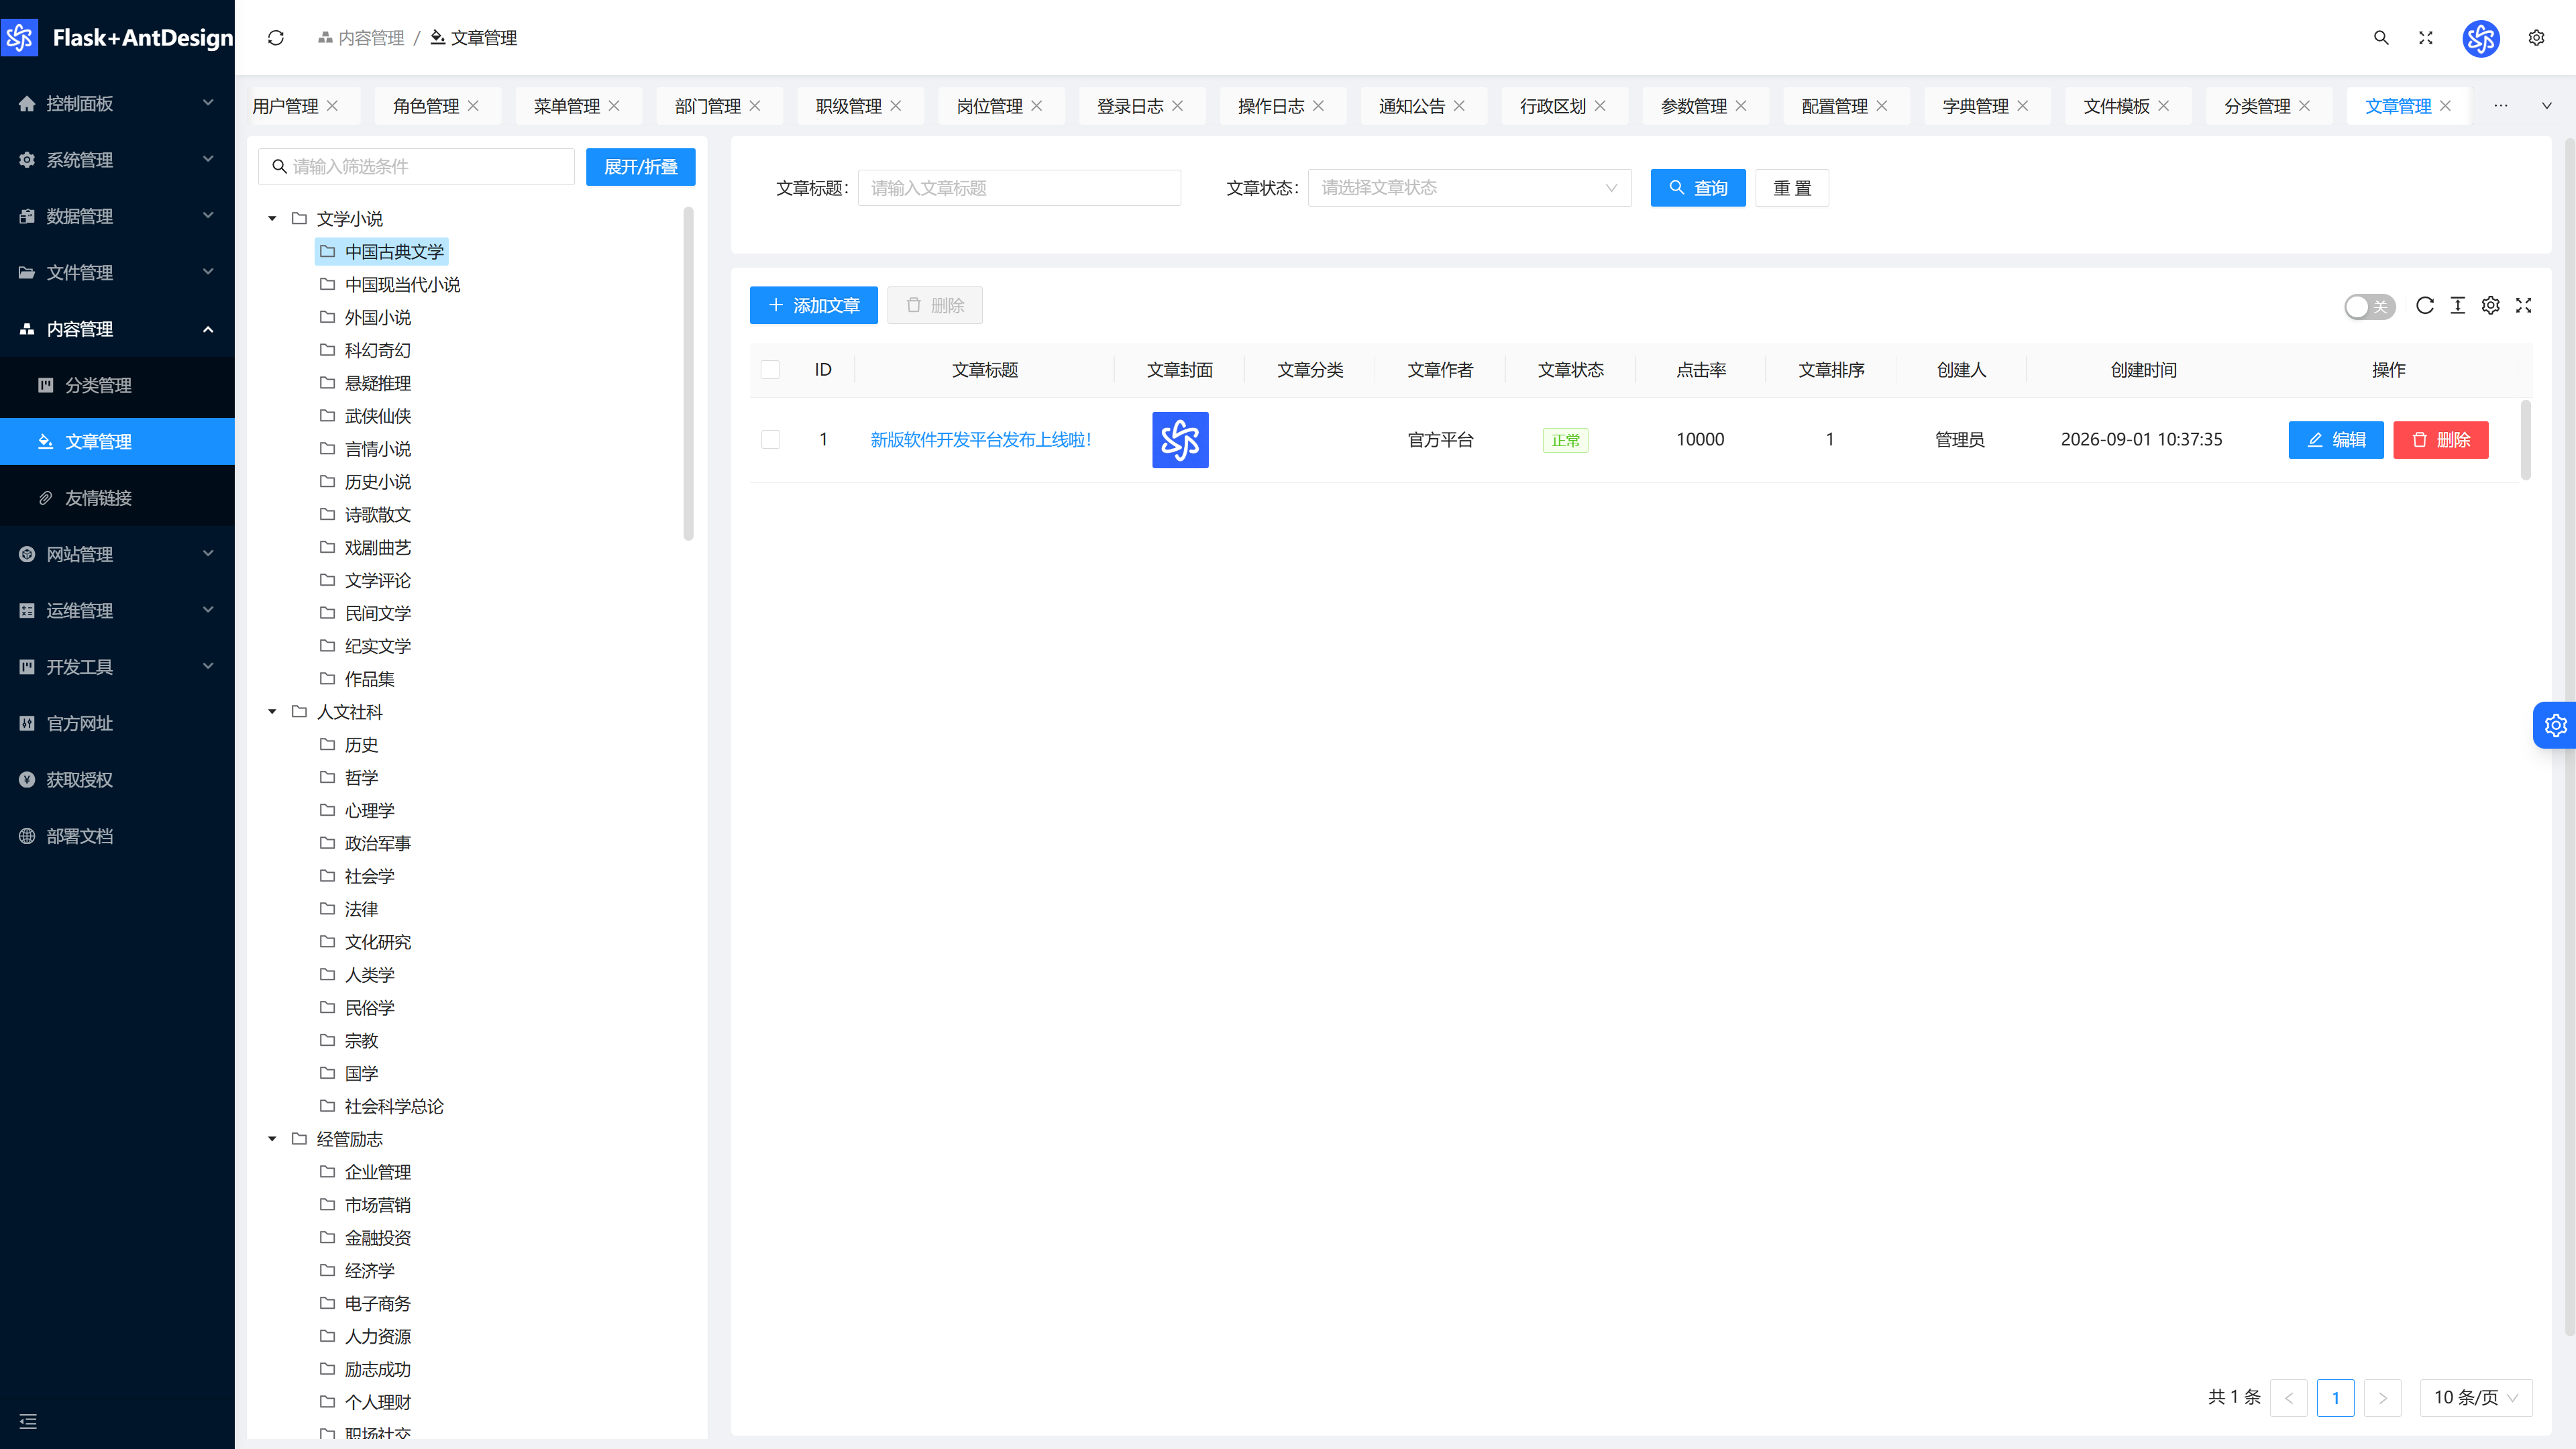Click the page refresh icon beside breadcrumb
This screenshot has width=2576, height=1449.
(276, 38)
